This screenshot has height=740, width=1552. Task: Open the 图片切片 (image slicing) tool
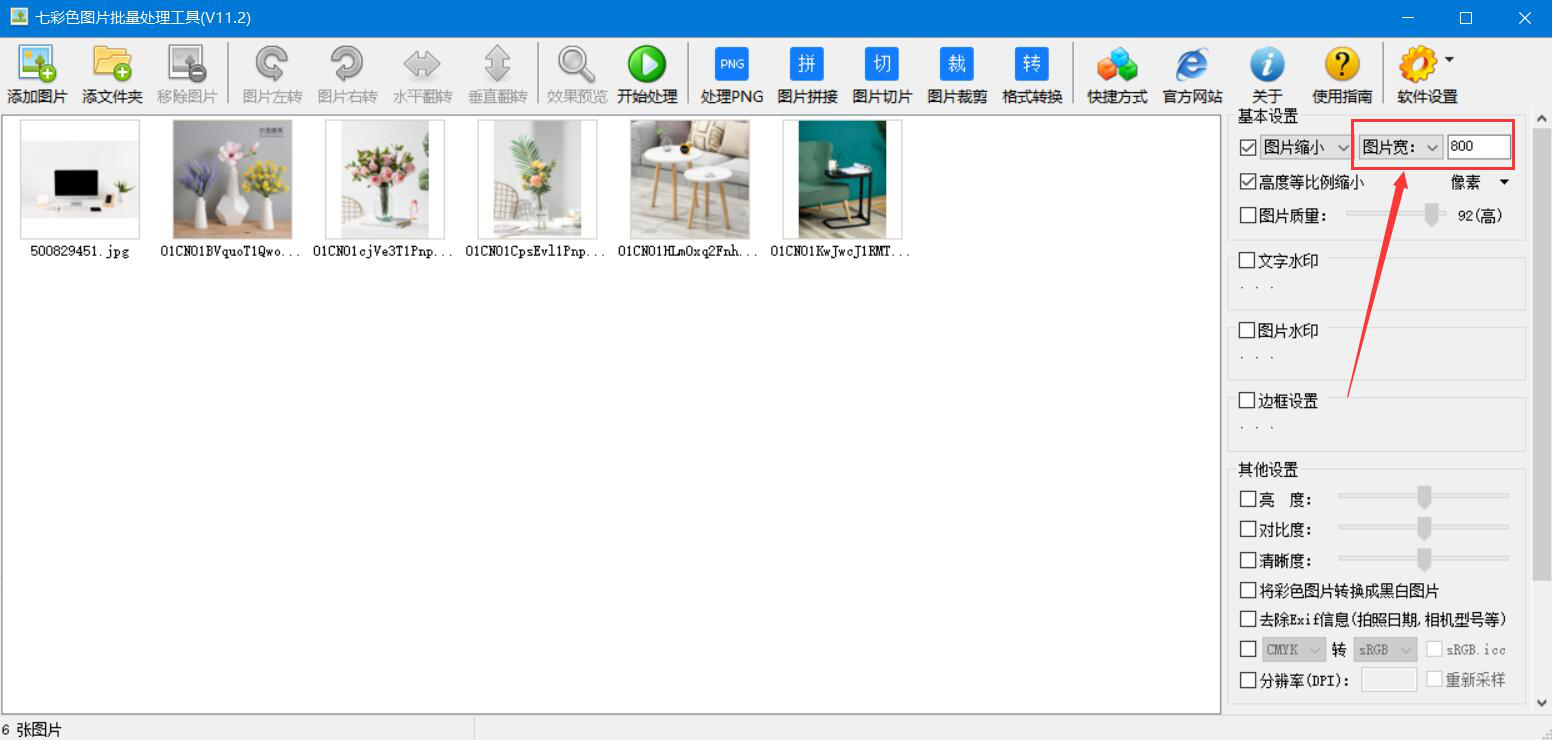pos(882,64)
